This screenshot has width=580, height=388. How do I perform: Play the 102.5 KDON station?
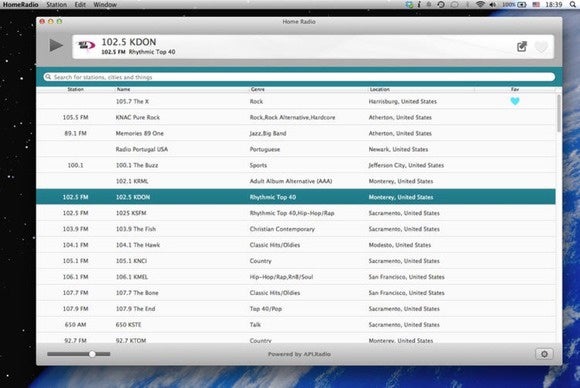[56, 45]
